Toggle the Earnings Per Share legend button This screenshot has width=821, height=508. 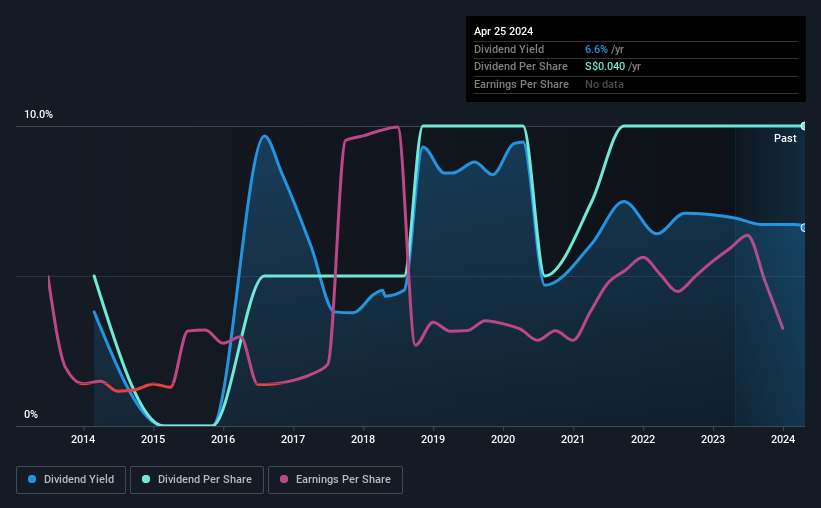[x=335, y=480]
